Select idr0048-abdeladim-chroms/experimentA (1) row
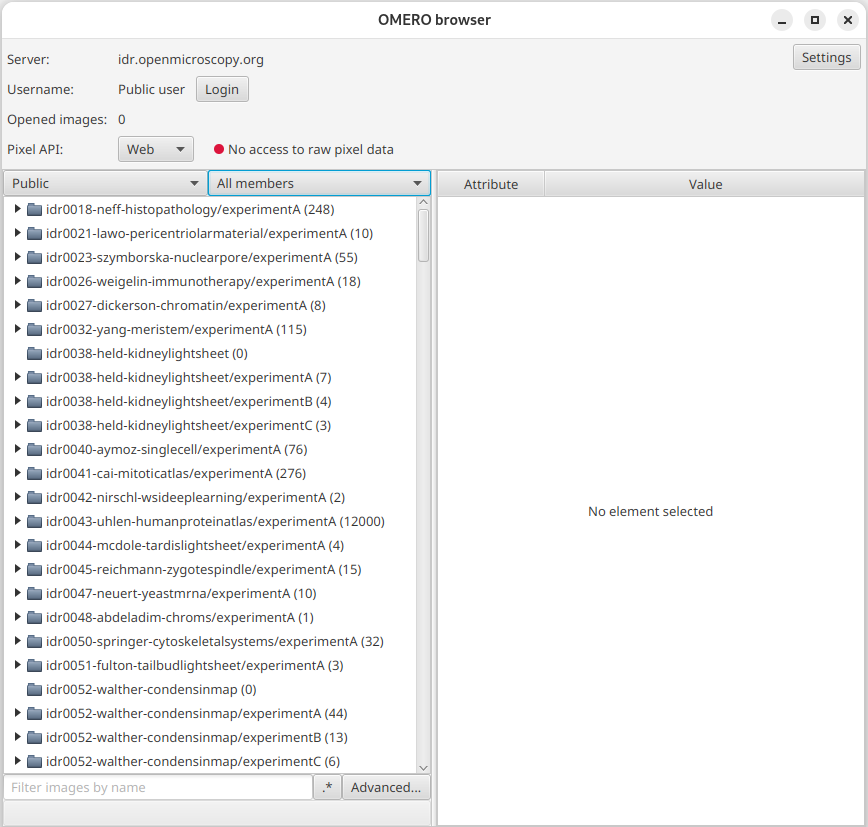This screenshot has width=868, height=827. coord(210,618)
